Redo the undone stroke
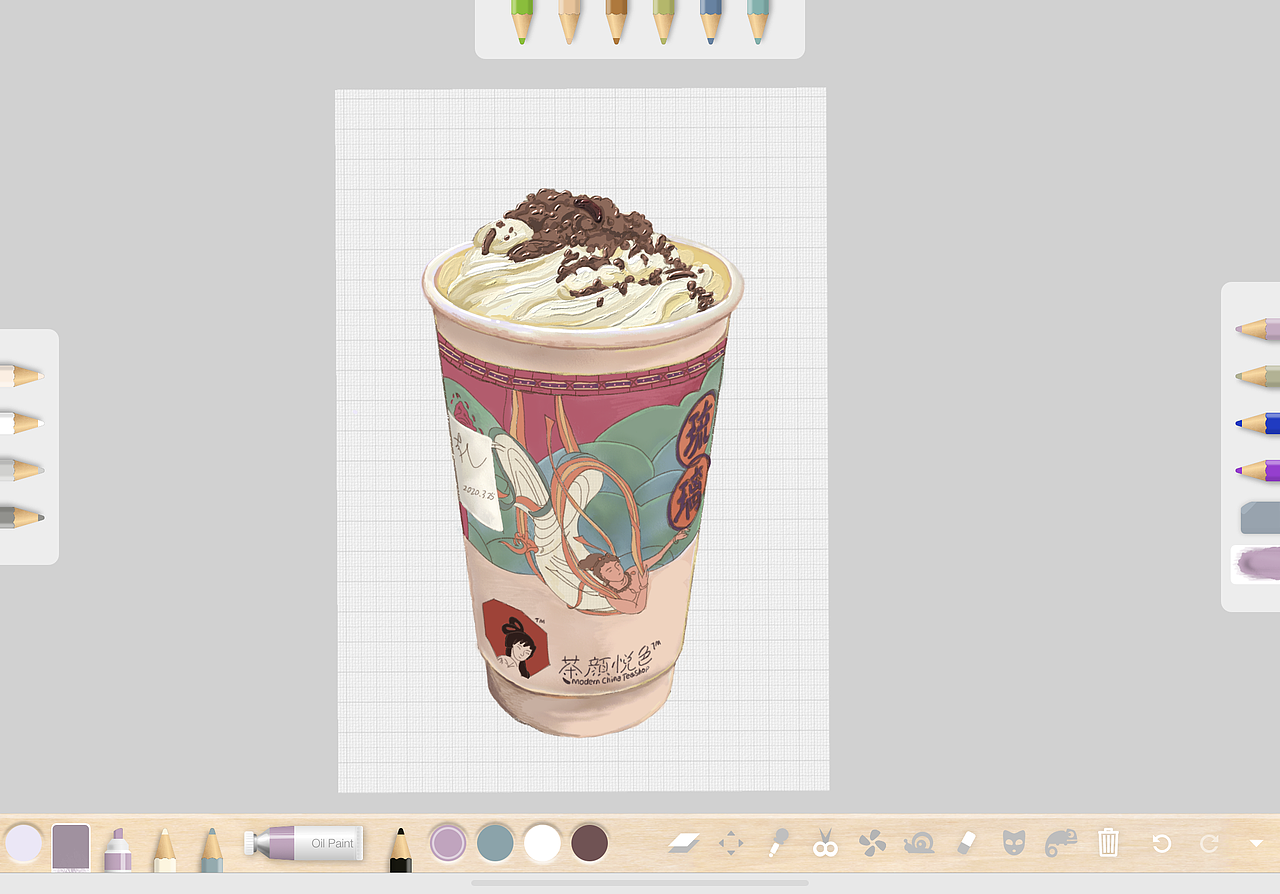The height and width of the screenshot is (894, 1280). (x=1209, y=843)
